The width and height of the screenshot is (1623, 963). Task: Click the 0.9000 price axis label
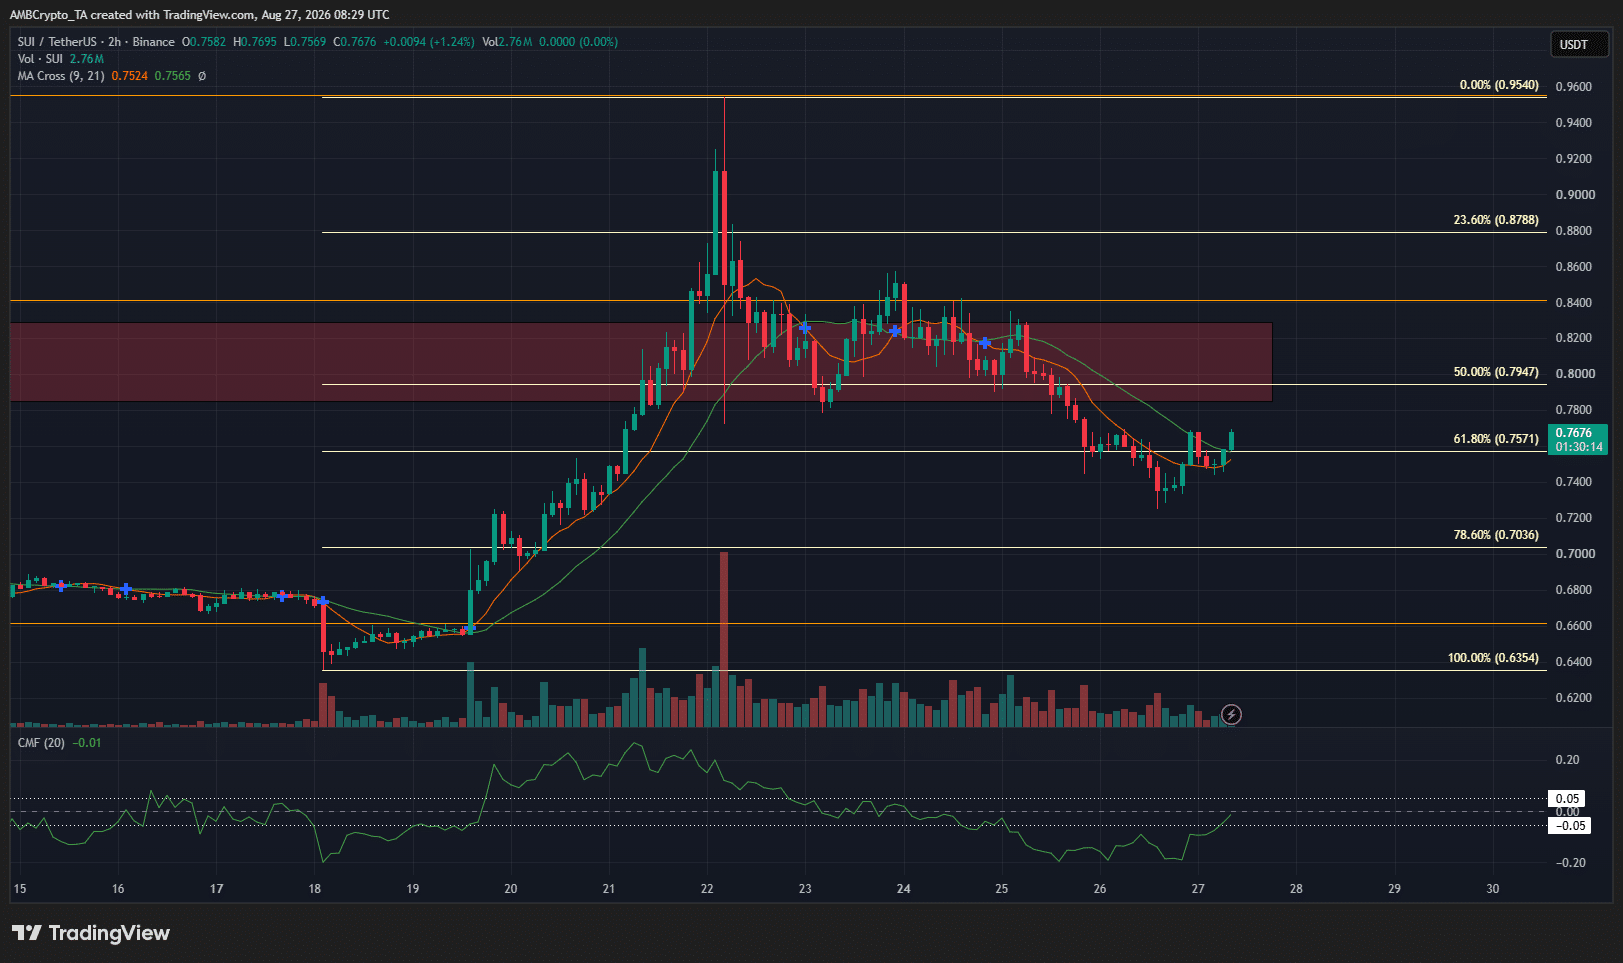pos(1574,195)
